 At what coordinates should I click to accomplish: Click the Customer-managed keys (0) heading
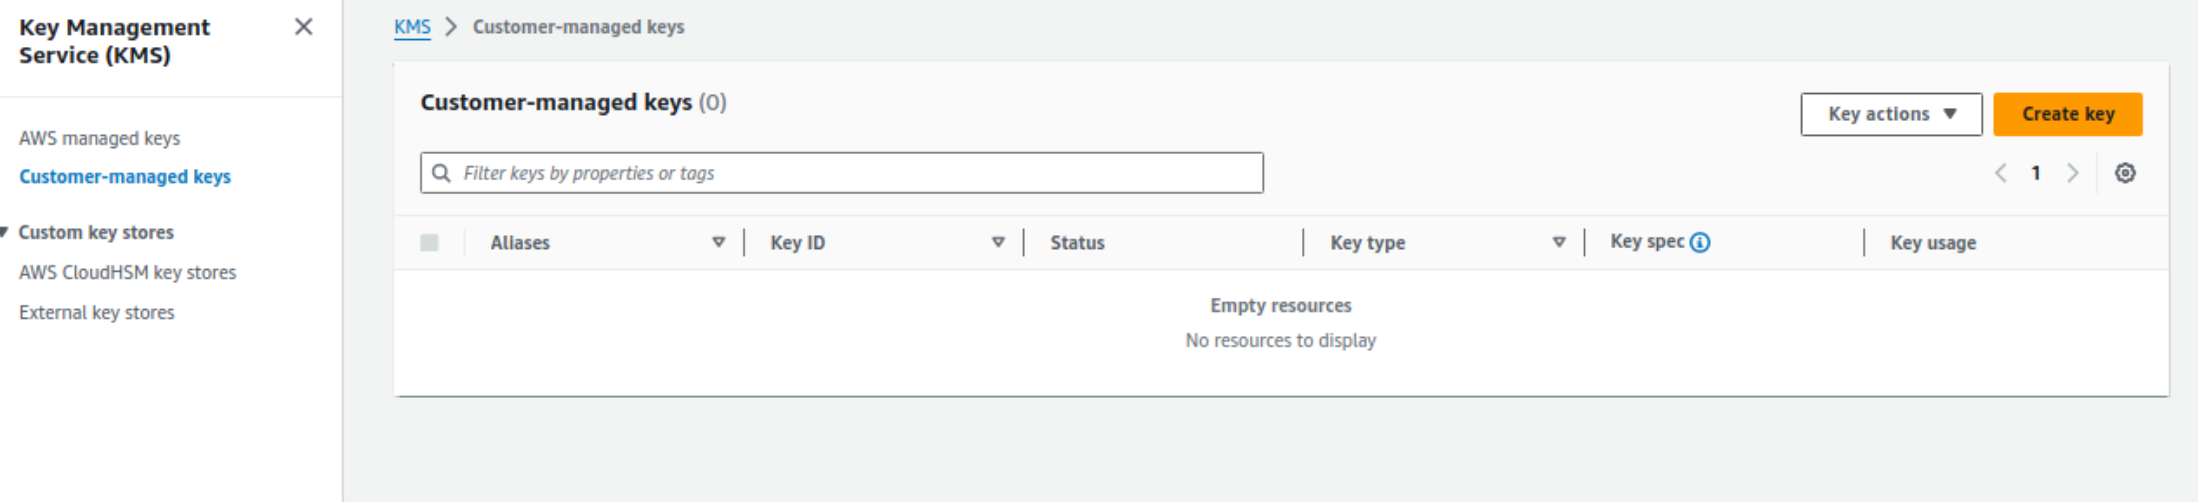click(x=573, y=102)
